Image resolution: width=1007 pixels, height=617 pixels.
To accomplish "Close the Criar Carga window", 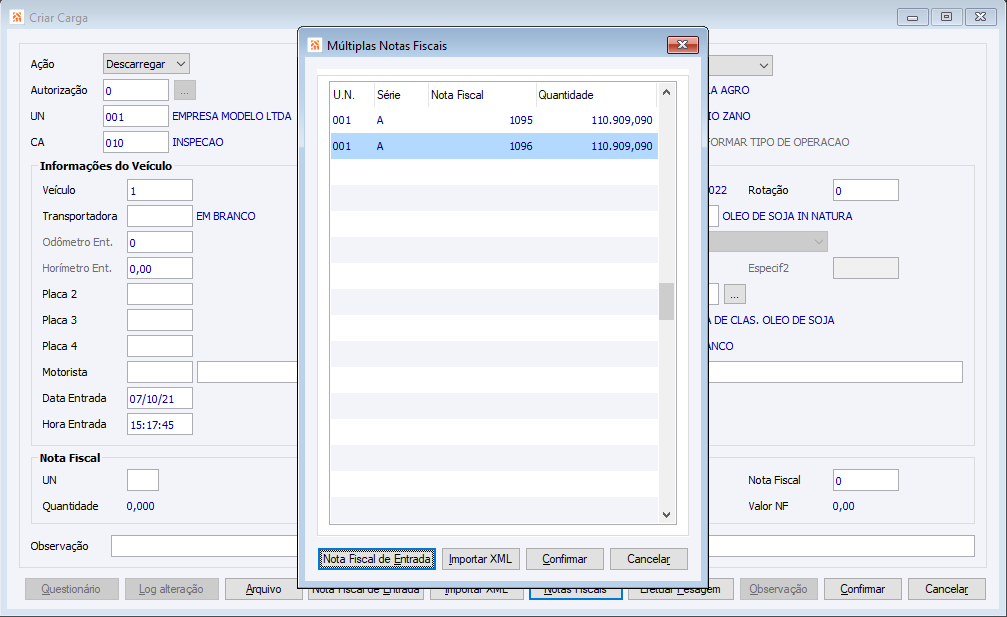I will [x=981, y=17].
